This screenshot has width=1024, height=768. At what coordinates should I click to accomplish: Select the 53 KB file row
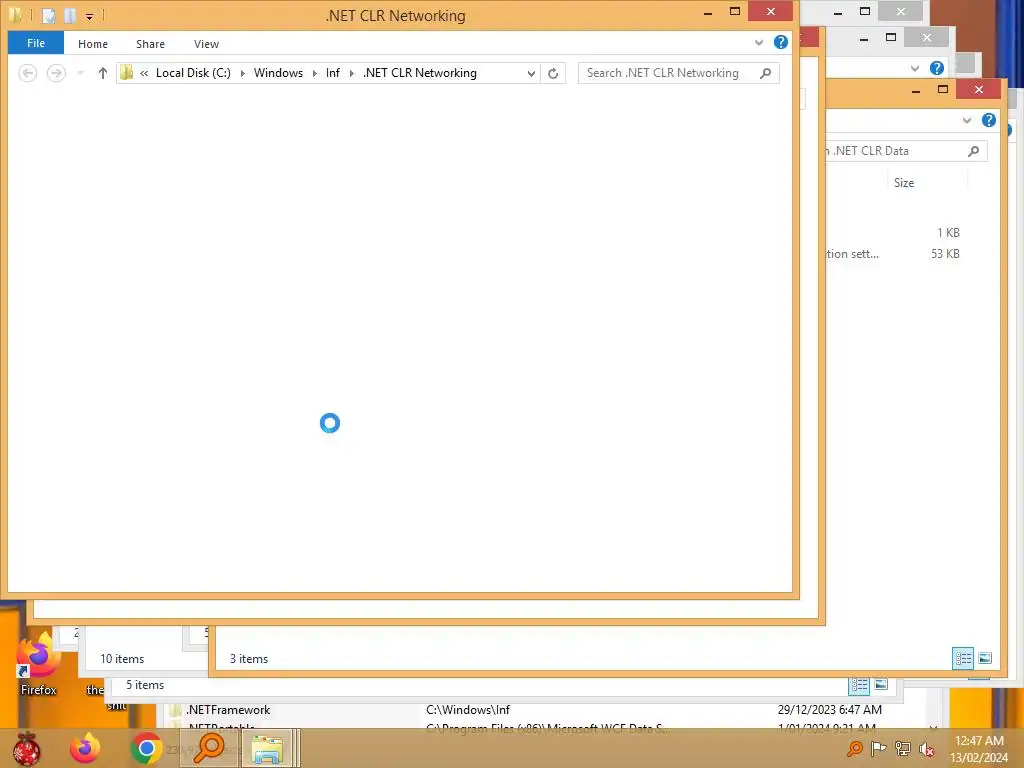[893, 254]
